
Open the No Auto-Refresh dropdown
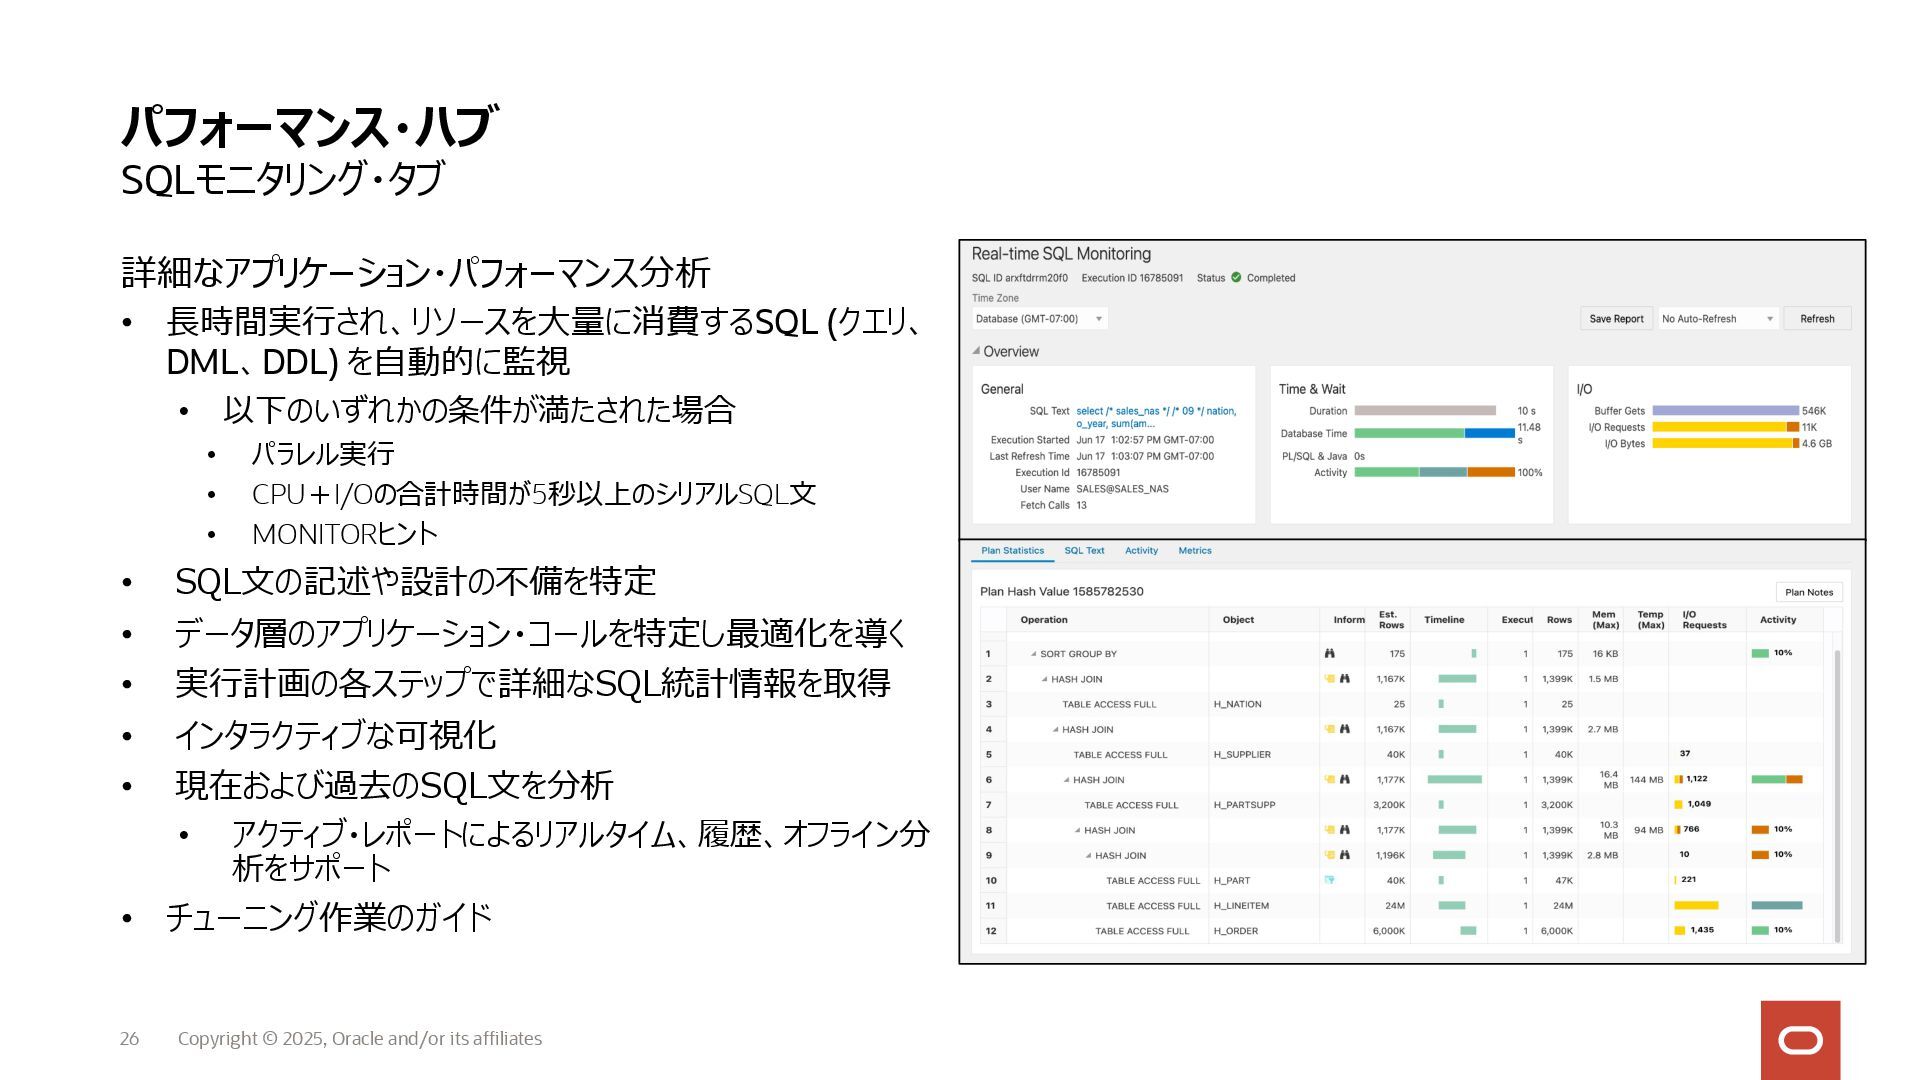tap(1718, 319)
